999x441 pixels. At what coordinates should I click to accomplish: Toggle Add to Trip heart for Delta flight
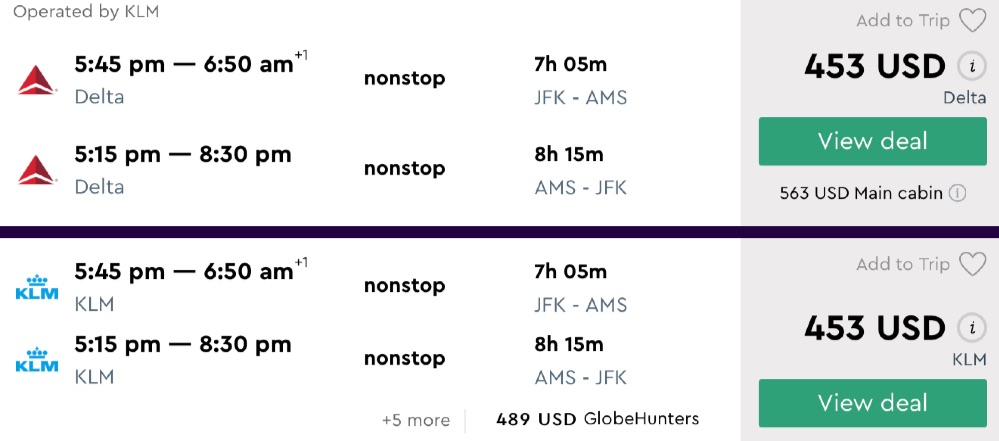pos(972,21)
